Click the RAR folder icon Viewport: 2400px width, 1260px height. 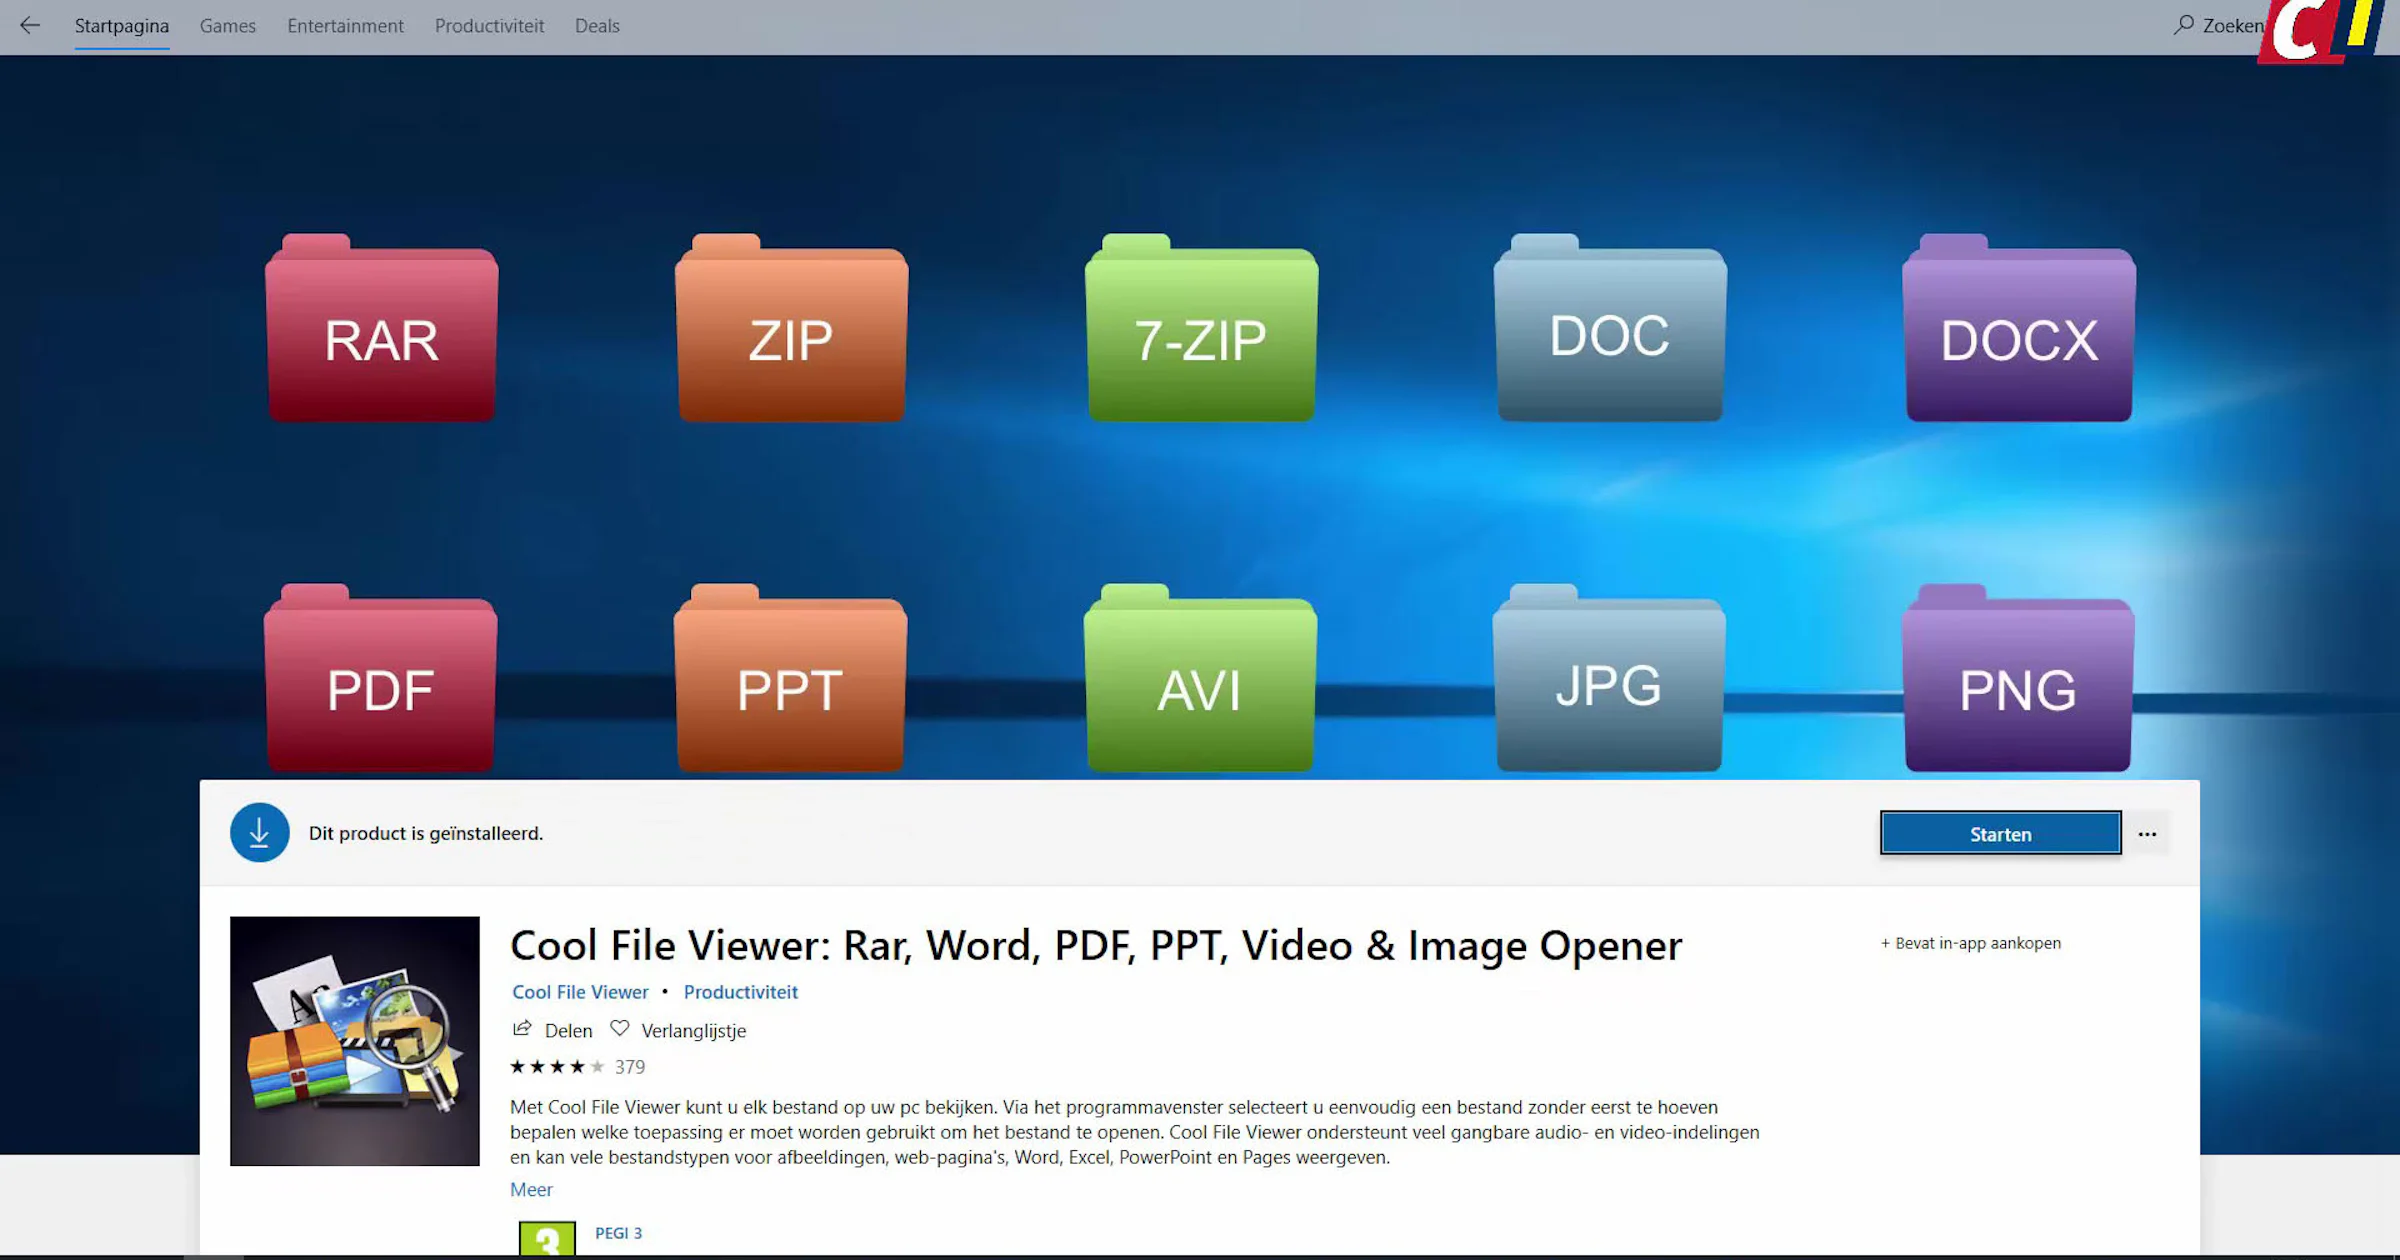tap(381, 328)
